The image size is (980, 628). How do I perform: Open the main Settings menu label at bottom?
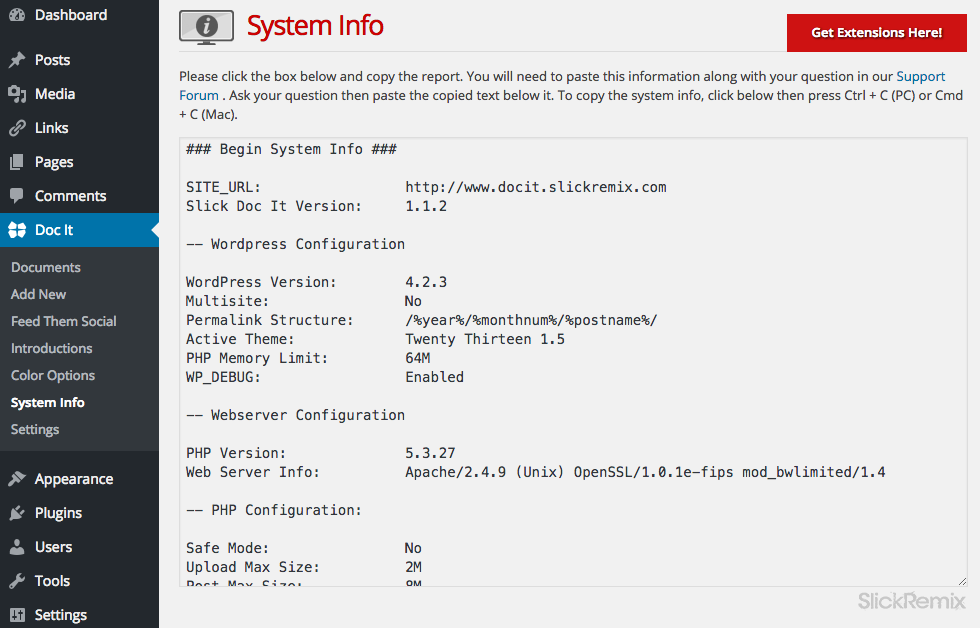click(x=61, y=615)
